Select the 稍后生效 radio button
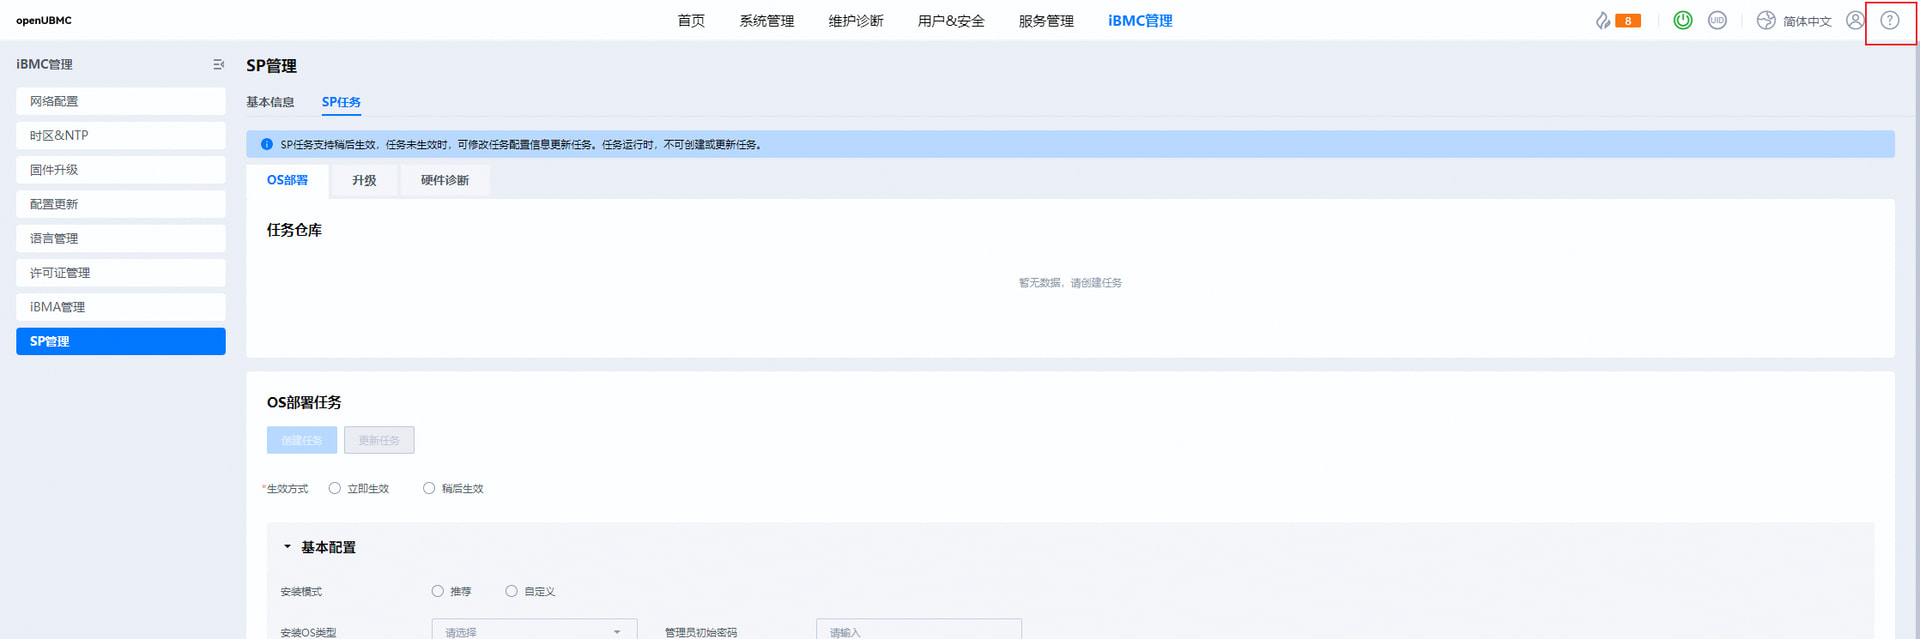 [429, 489]
